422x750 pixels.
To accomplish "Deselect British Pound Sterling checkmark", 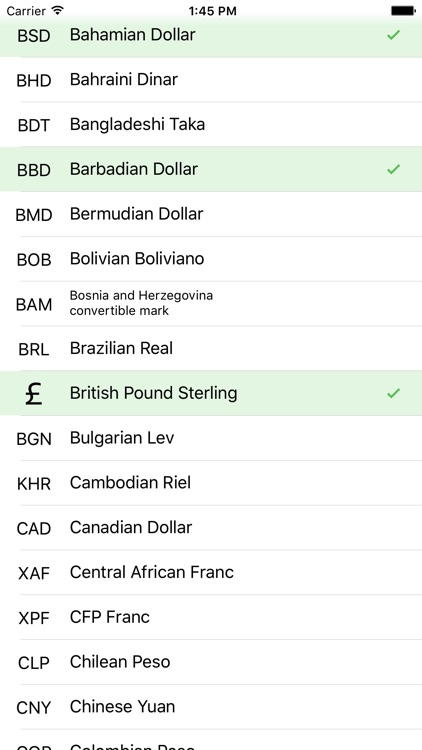I will pyautogui.click(x=393, y=393).
